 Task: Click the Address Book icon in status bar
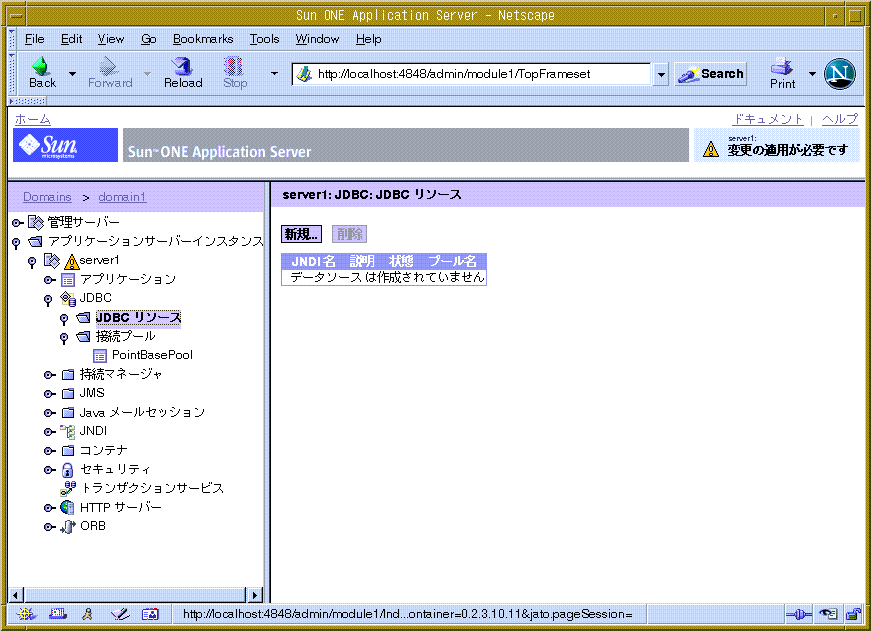[151, 614]
